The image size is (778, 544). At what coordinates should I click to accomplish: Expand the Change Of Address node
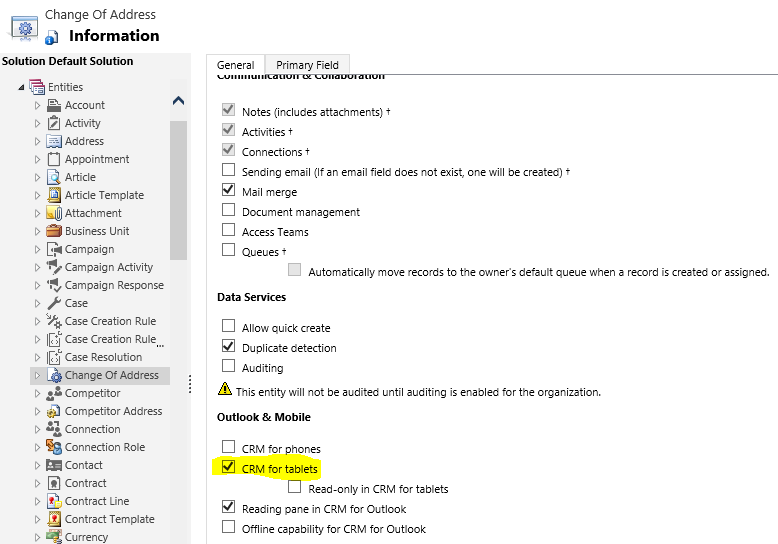tap(38, 375)
